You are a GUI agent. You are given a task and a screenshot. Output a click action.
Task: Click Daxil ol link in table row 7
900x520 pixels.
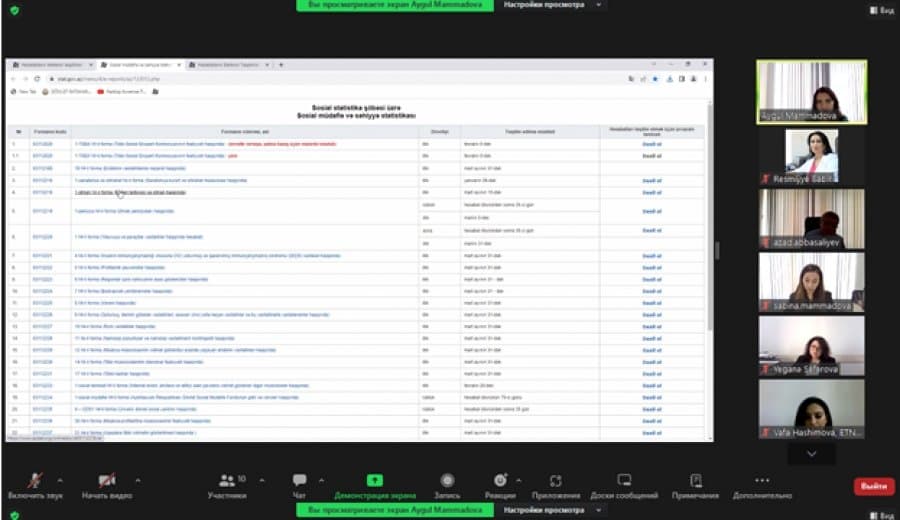point(651,256)
